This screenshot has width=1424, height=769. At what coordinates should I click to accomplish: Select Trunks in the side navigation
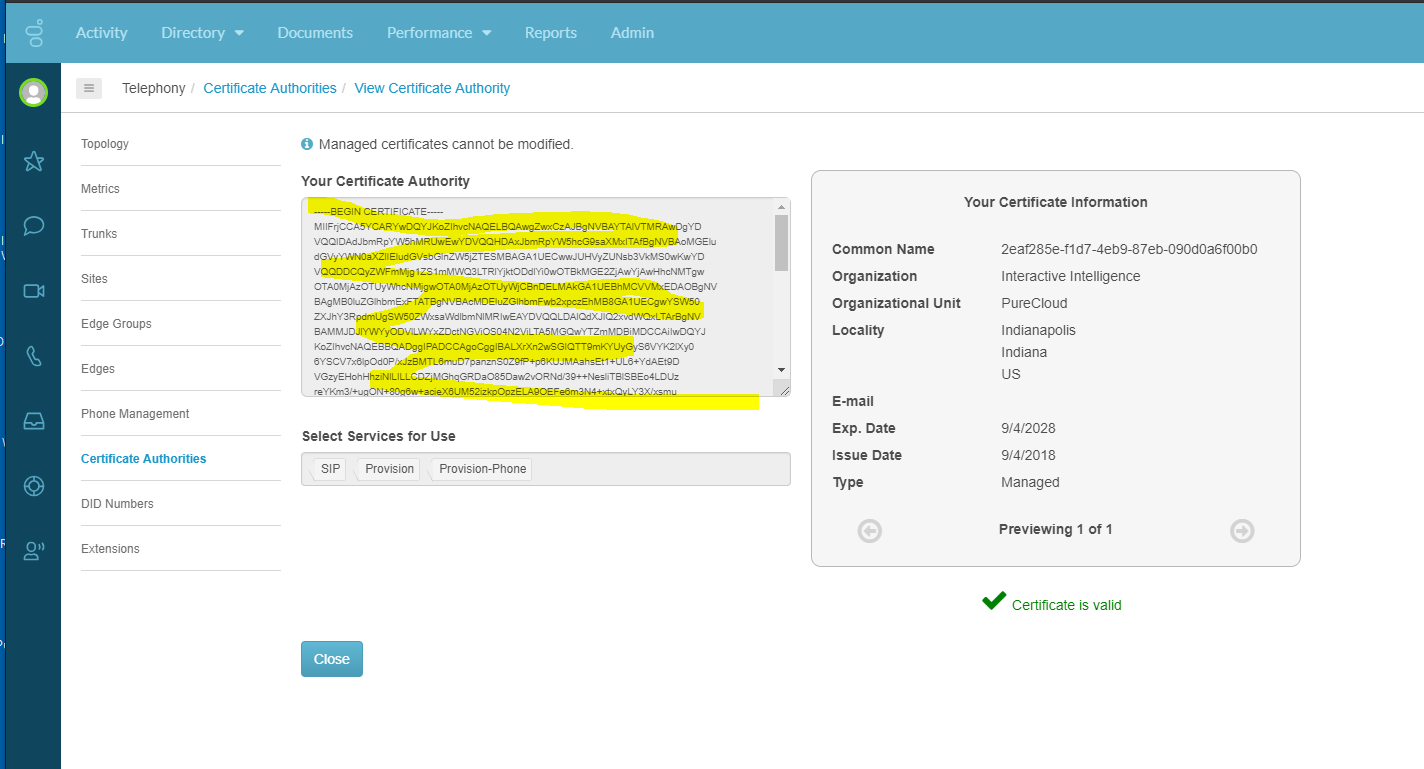pos(99,234)
